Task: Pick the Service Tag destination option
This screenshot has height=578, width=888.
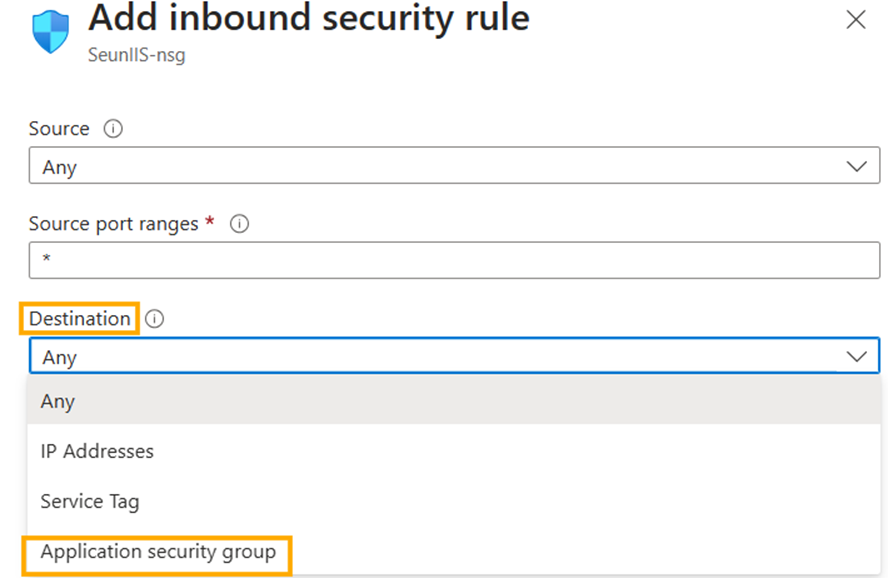Action: click(89, 501)
